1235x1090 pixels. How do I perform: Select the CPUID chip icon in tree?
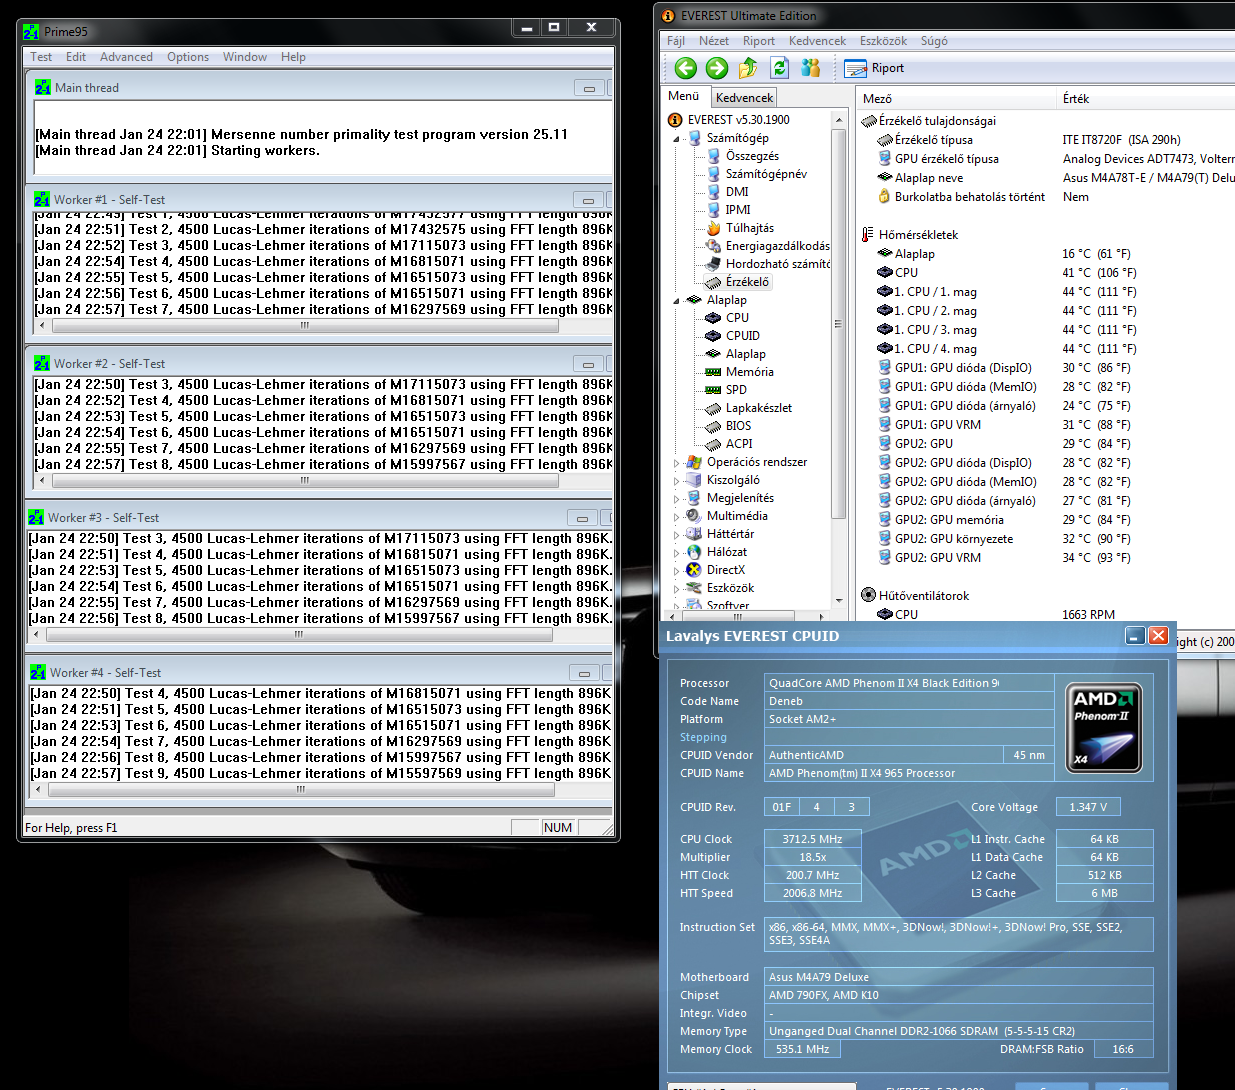(713, 336)
